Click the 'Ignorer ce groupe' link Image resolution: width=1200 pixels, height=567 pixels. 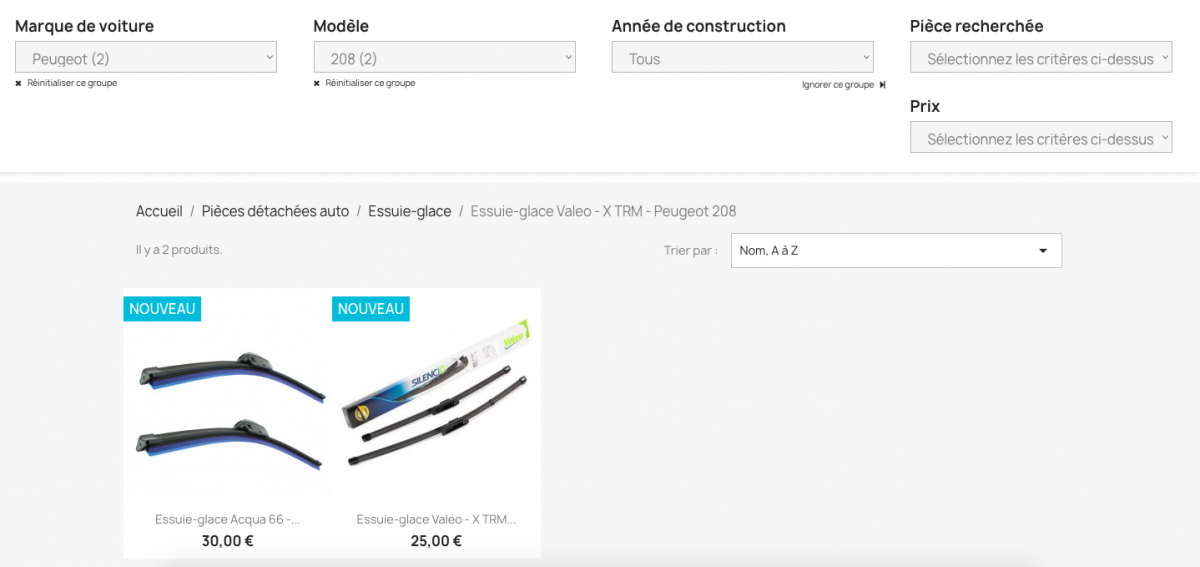[x=838, y=85]
